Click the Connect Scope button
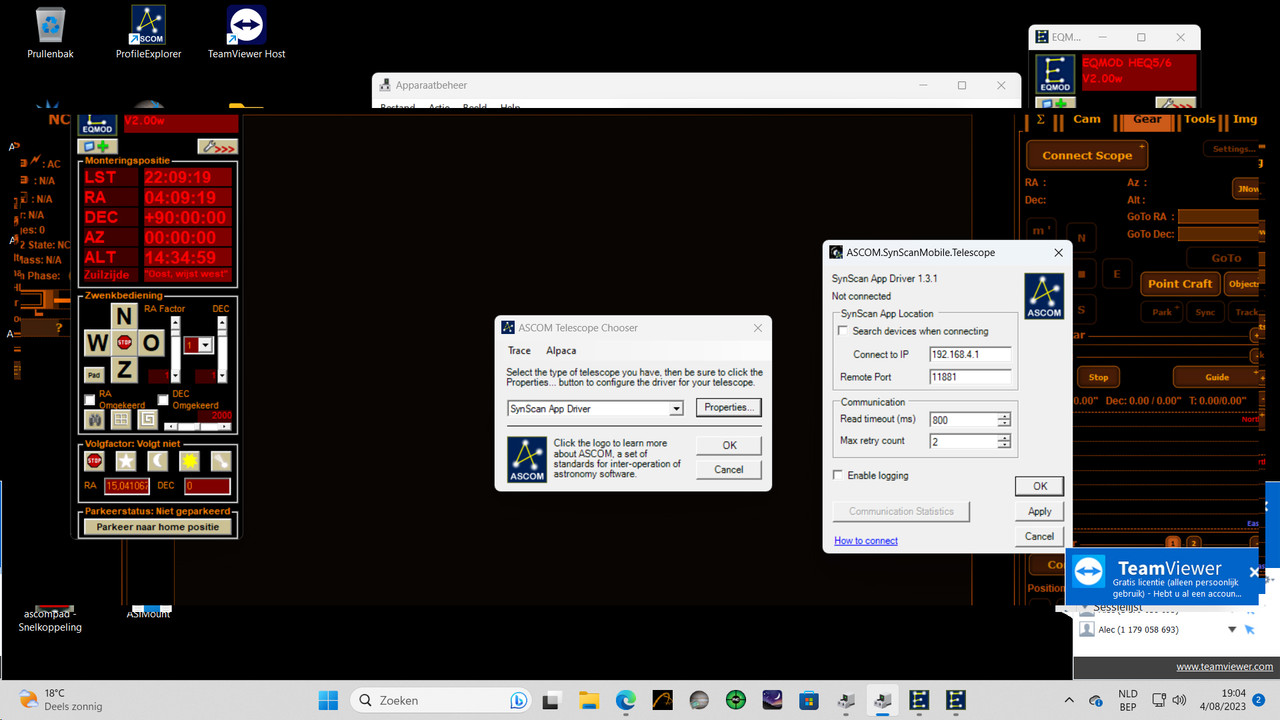The height and width of the screenshot is (720, 1280). [1087, 155]
